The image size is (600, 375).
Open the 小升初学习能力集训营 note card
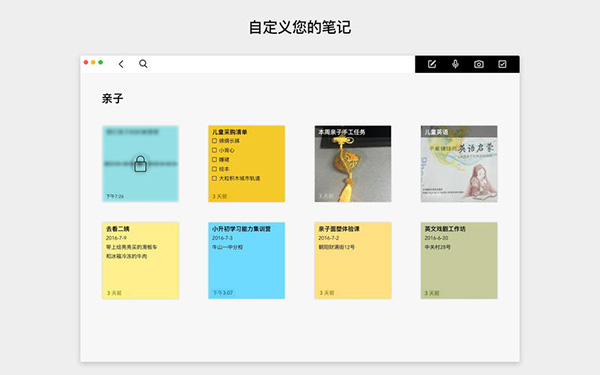click(x=246, y=261)
